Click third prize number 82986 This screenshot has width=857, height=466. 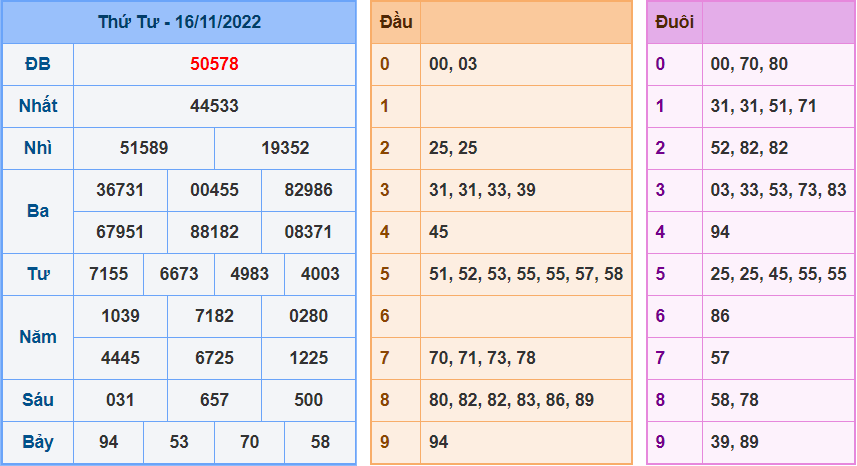(x=308, y=190)
